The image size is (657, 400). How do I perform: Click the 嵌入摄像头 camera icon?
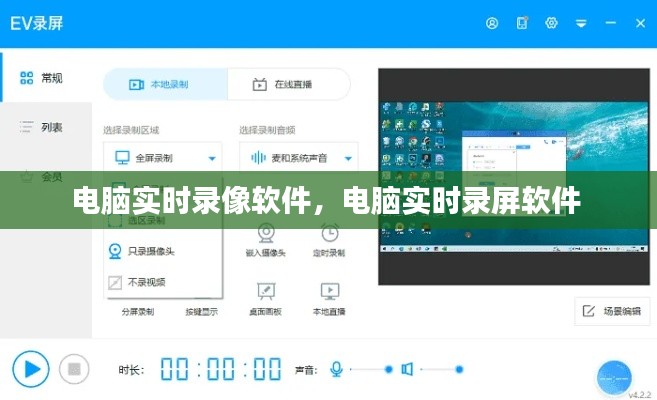266,234
